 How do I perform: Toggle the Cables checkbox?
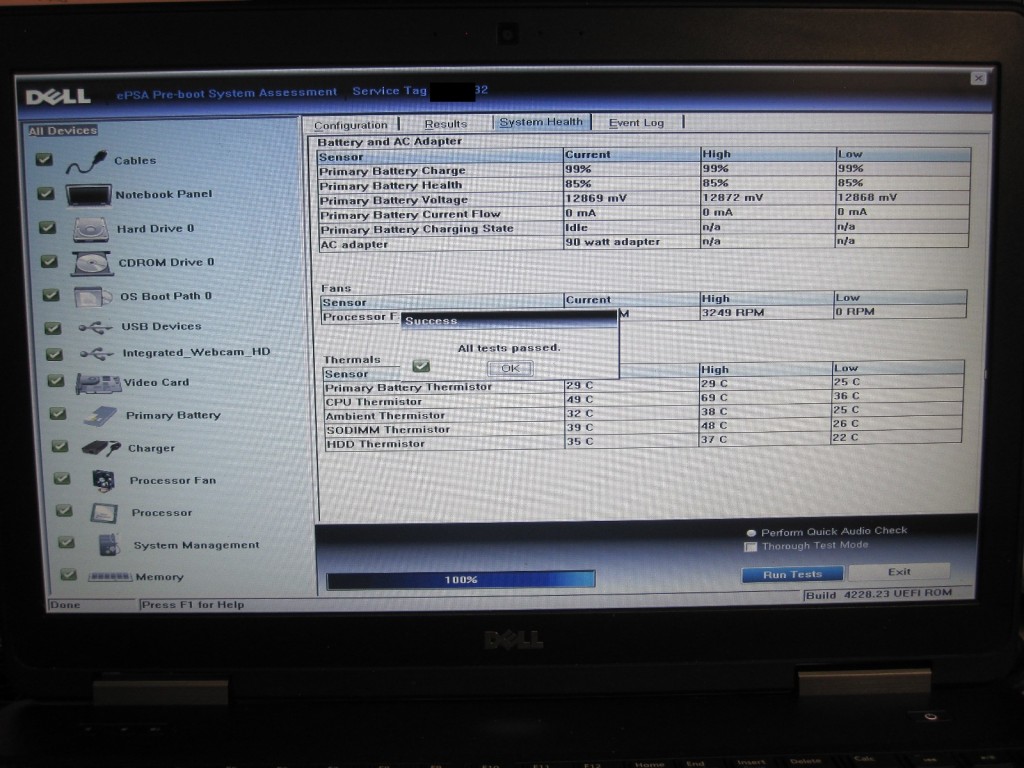tap(44, 159)
